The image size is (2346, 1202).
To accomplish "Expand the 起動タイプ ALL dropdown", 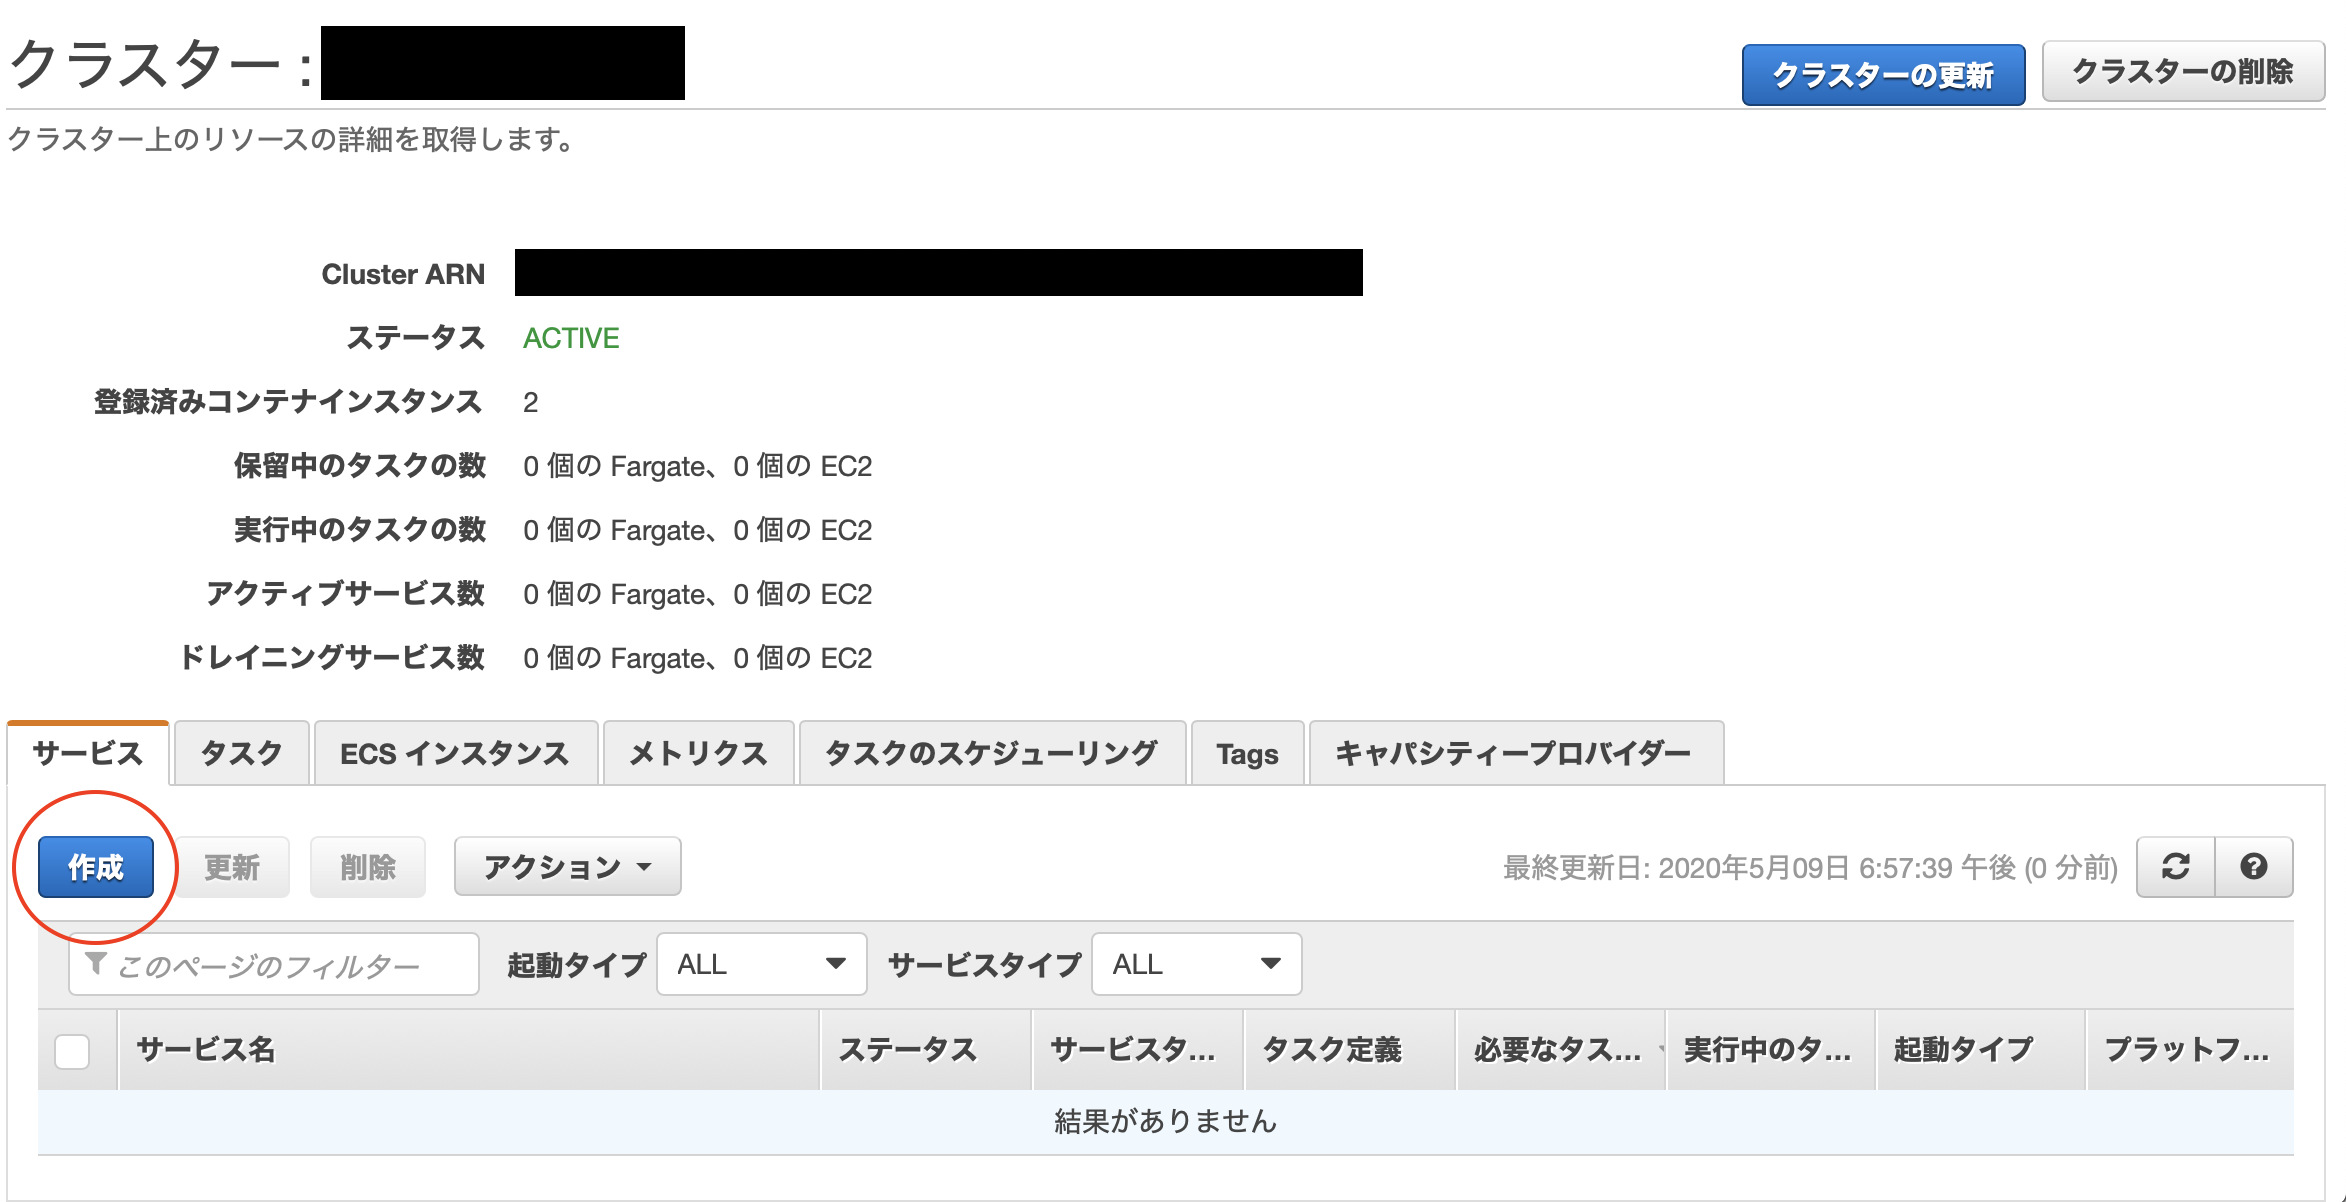I will click(x=761, y=964).
